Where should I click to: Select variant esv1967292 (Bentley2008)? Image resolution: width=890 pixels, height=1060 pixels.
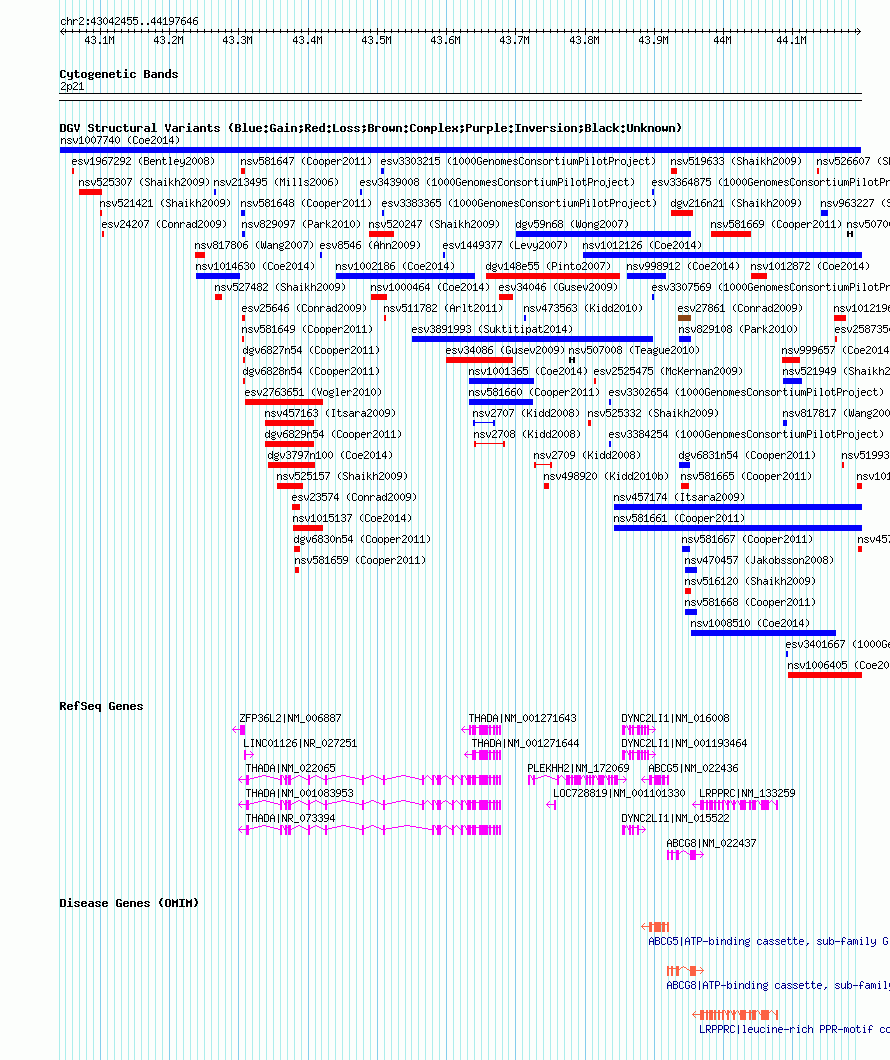(x=143, y=162)
